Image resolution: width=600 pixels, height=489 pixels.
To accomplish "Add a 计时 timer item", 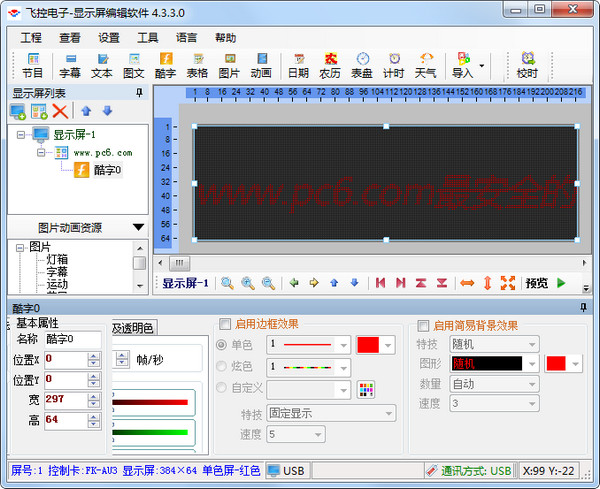I will [394, 65].
